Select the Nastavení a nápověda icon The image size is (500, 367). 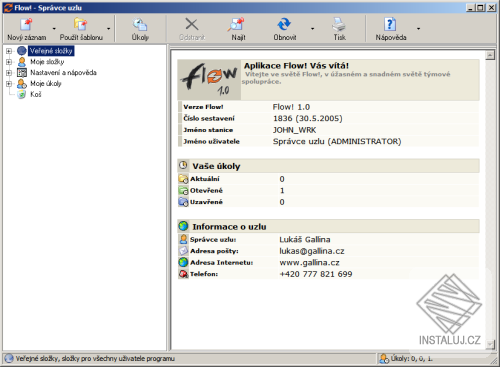pyautogui.click(x=22, y=73)
